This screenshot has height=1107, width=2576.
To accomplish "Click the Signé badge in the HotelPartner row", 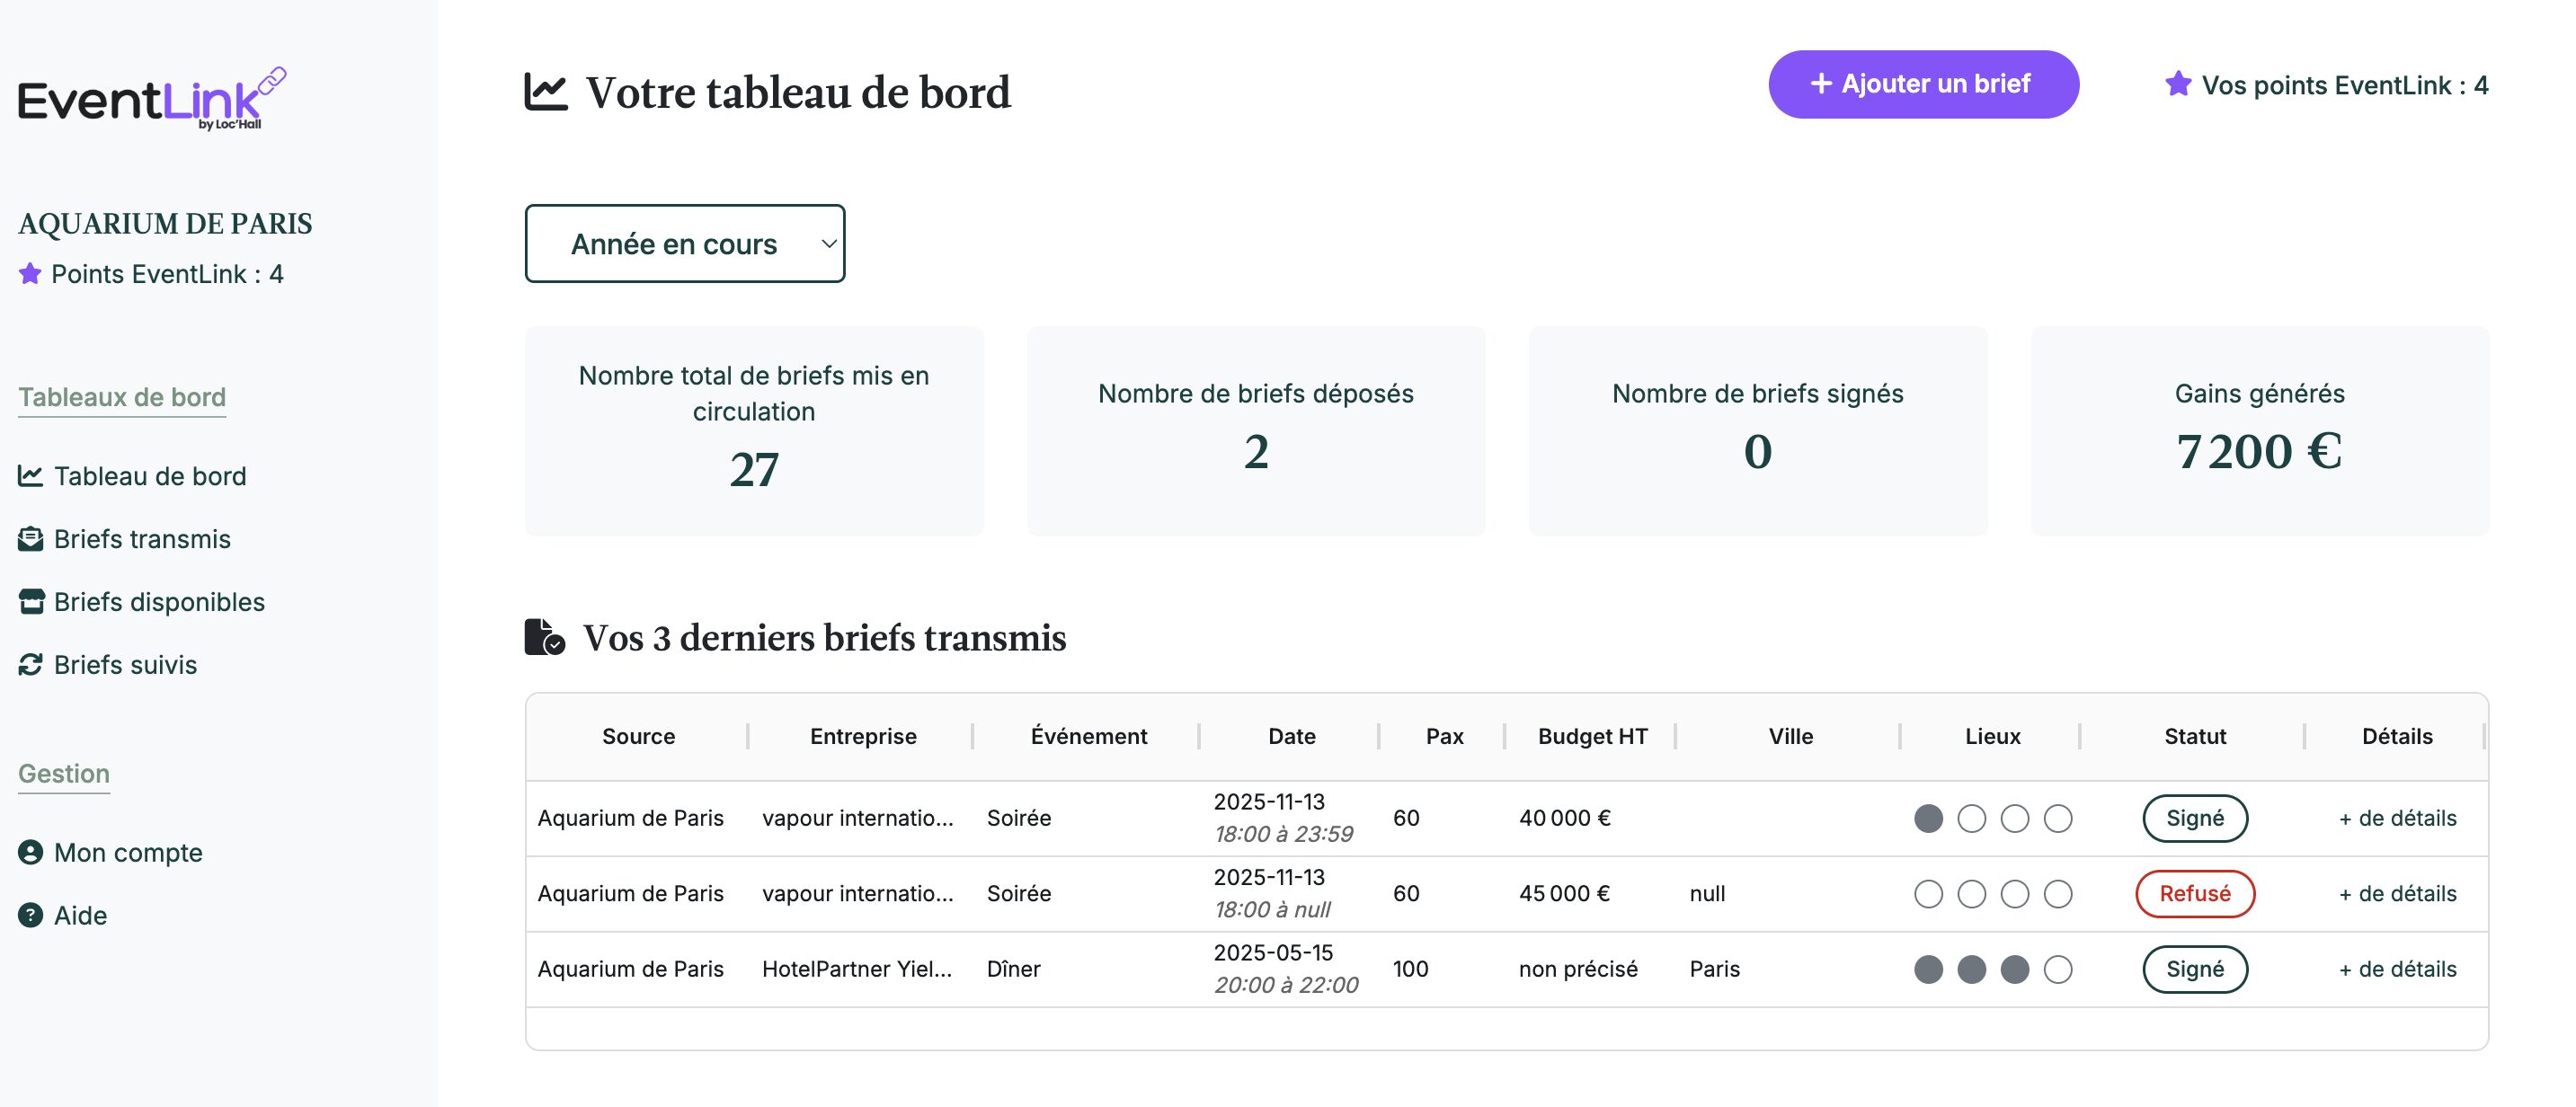I will (x=2195, y=969).
